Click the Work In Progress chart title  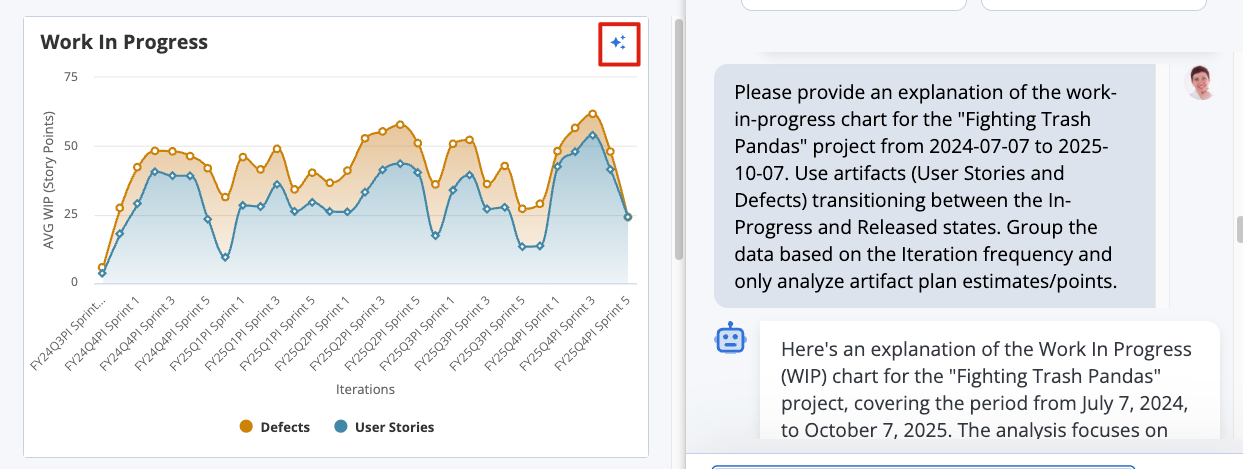(x=124, y=42)
